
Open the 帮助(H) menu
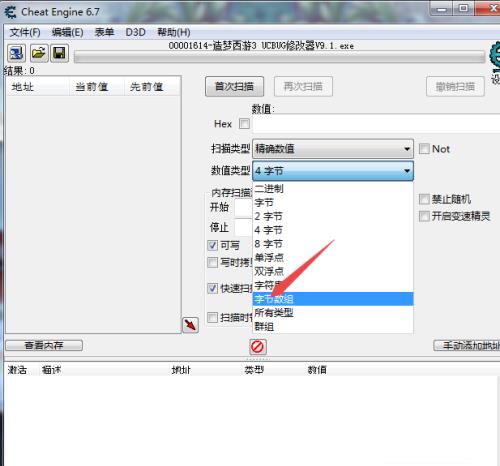pyautogui.click(x=174, y=32)
